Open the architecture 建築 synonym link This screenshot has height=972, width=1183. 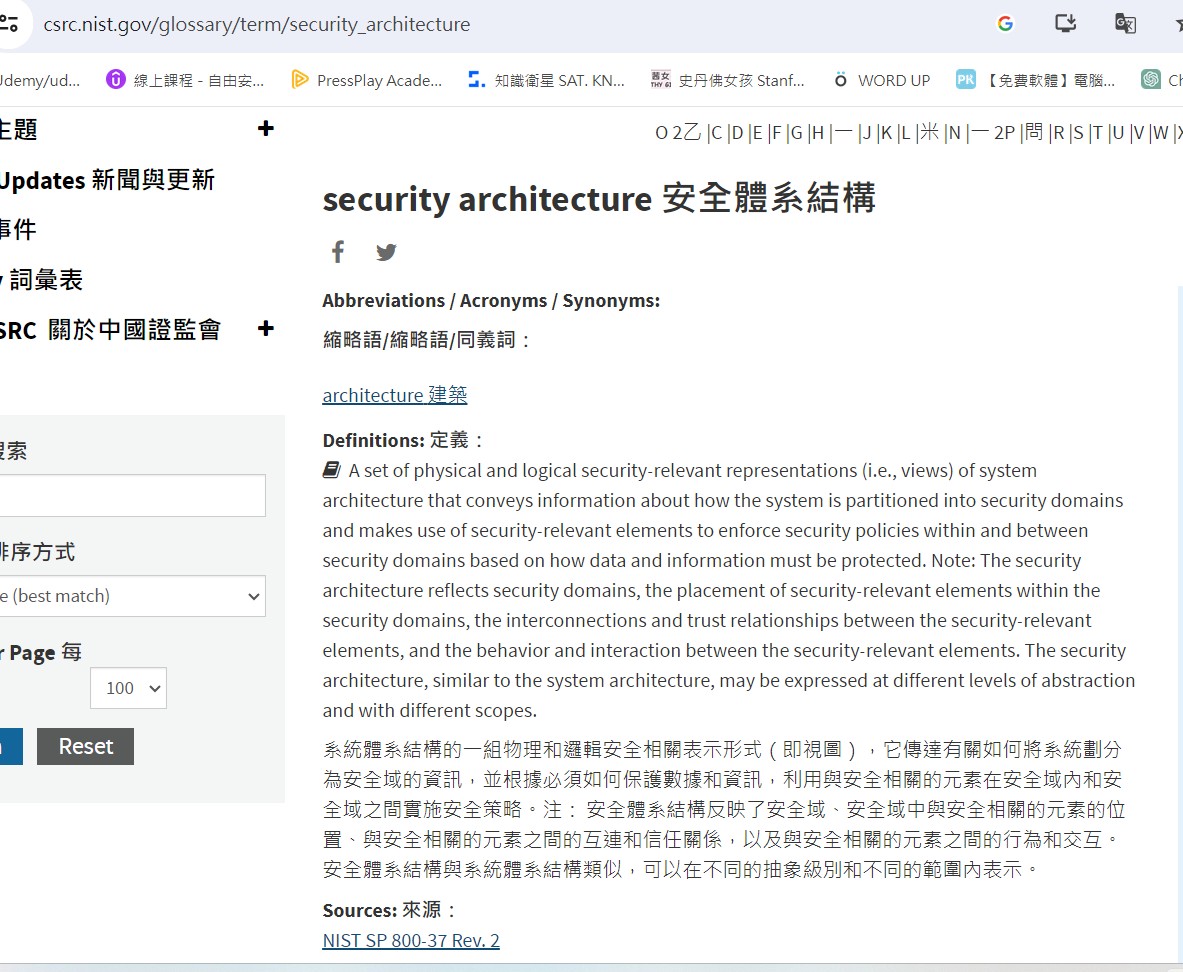pos(394,395)
